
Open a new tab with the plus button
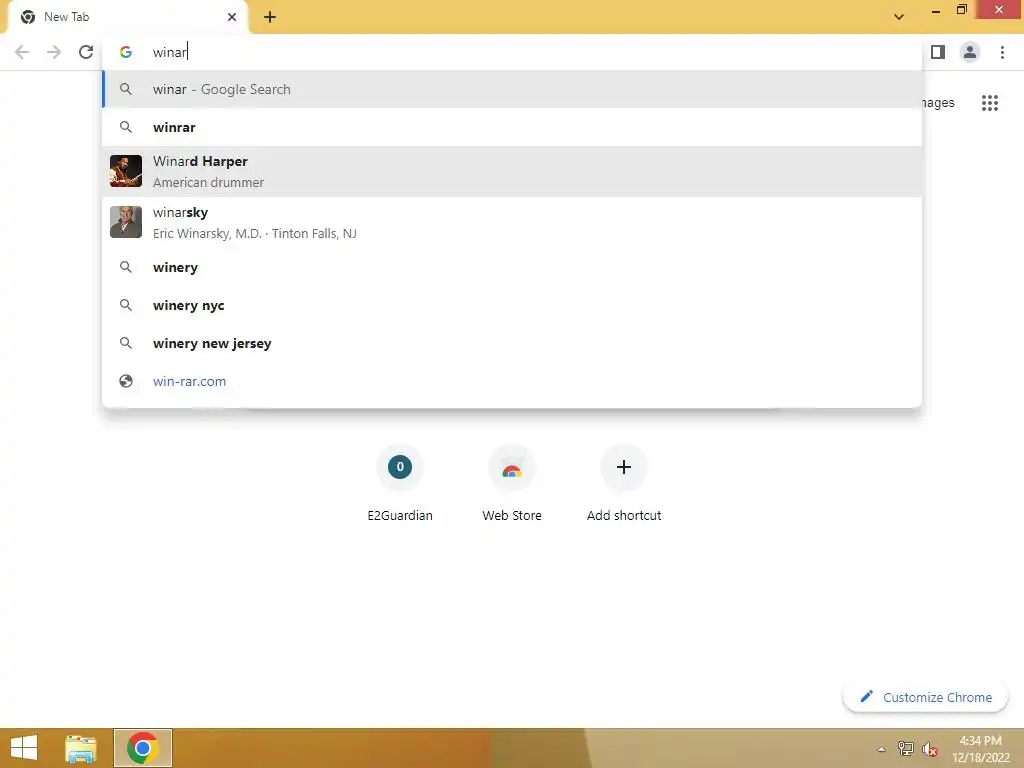pos(270,17)
